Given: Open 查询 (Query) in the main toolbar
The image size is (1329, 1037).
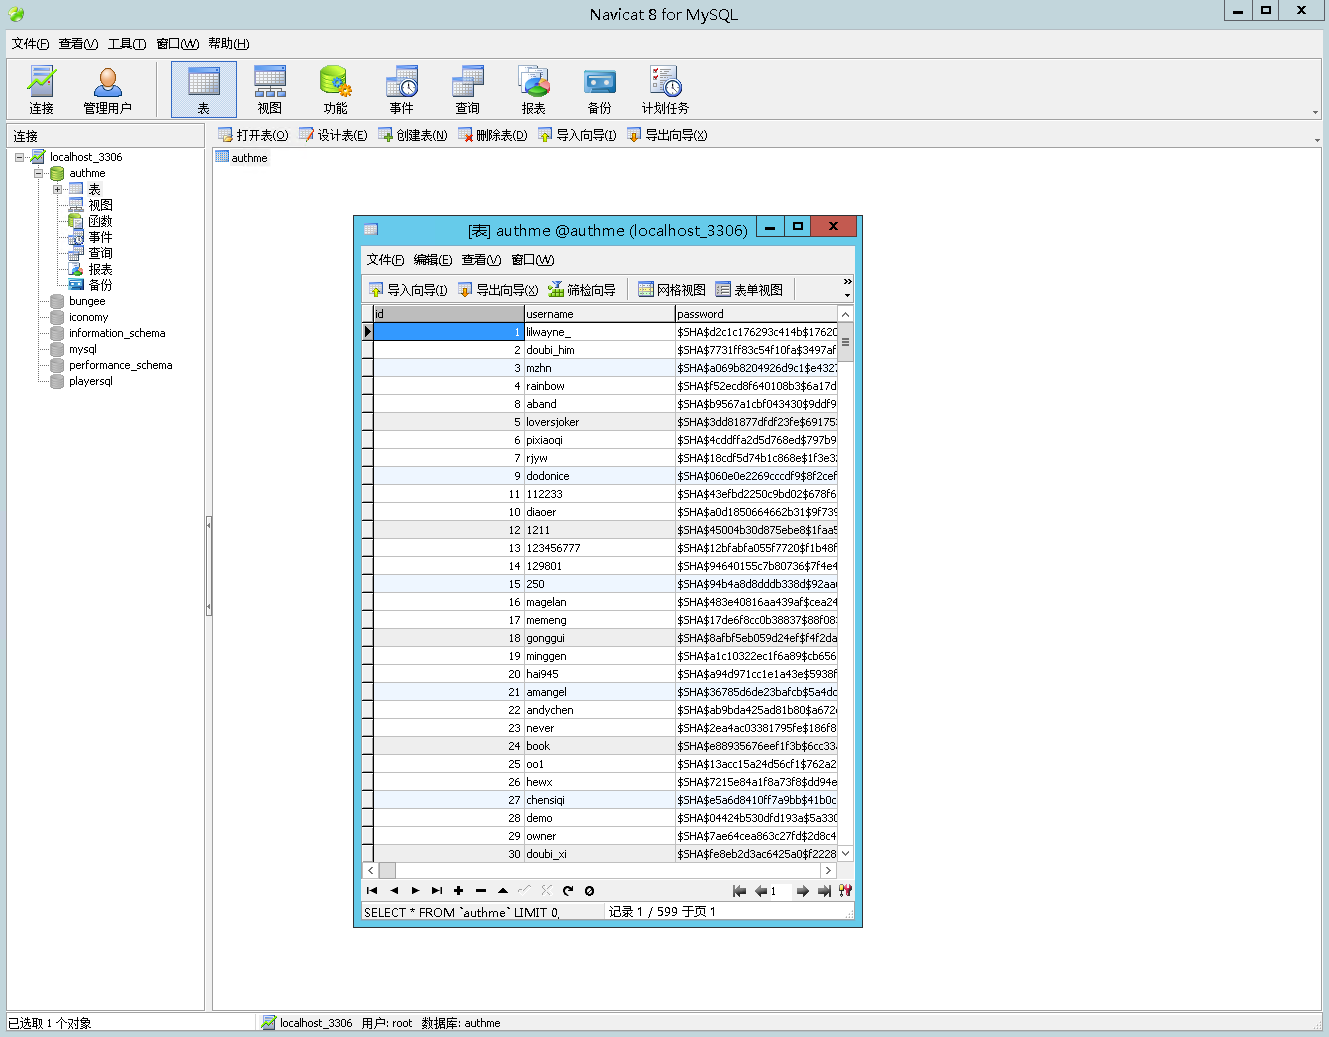Looking at the screenshot, I should [x=467, y=90].
